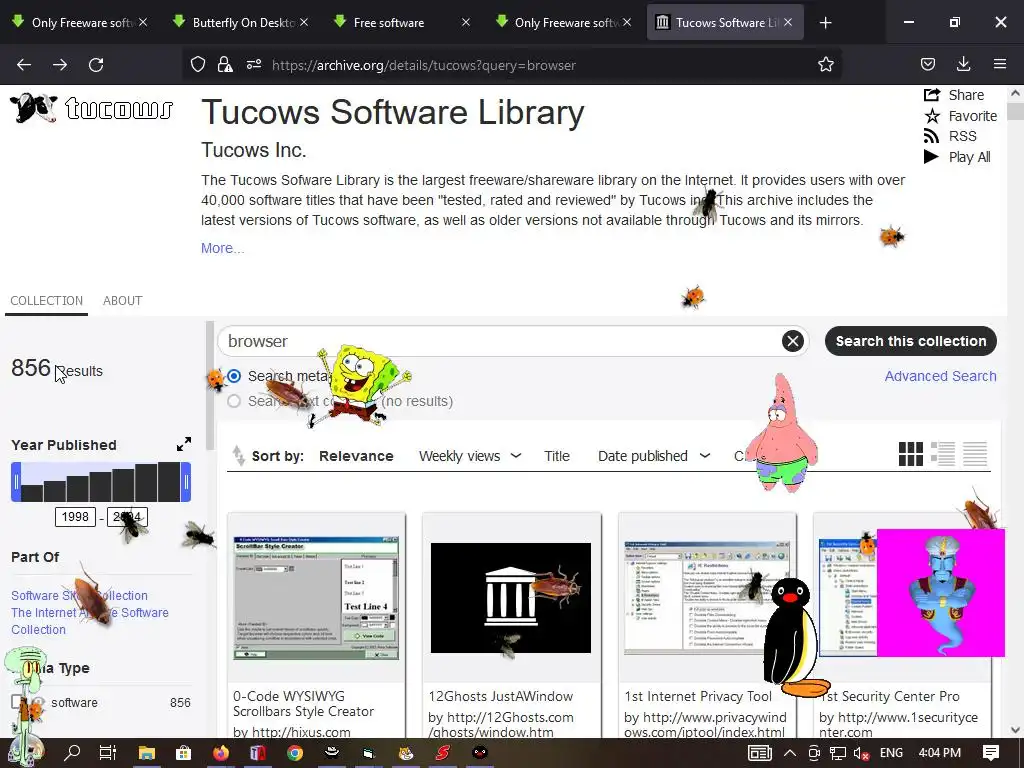Sort results by Relevance
1024x768 pixels.
(356, 456)
